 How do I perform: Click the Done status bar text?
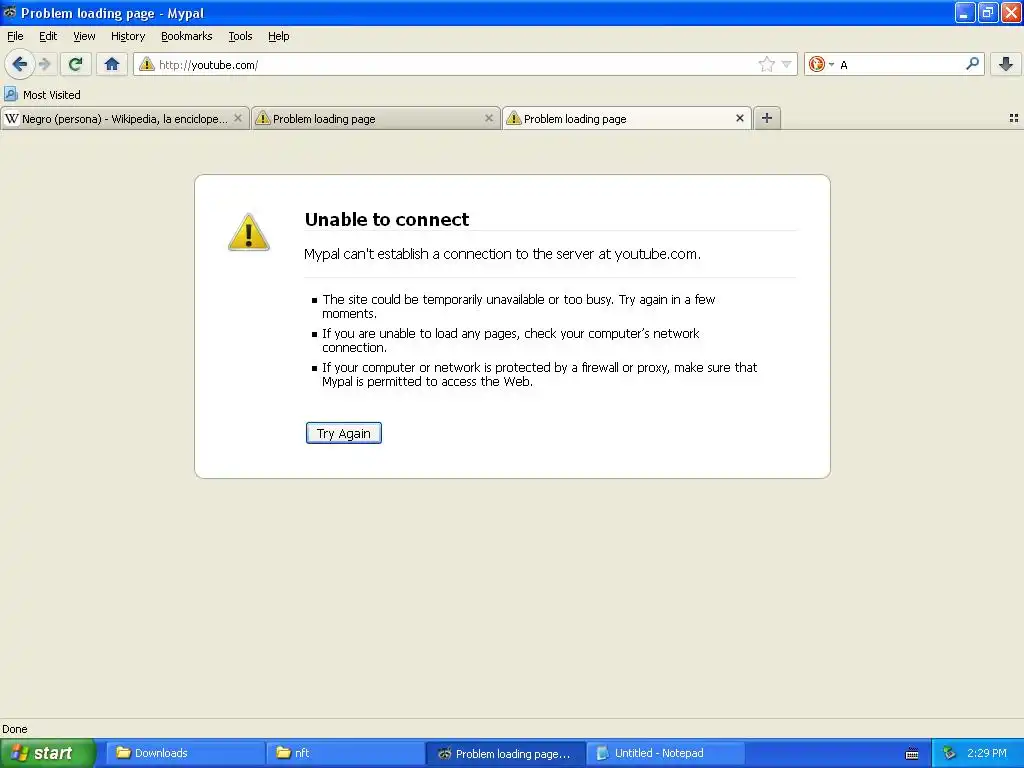pos(14,729)
